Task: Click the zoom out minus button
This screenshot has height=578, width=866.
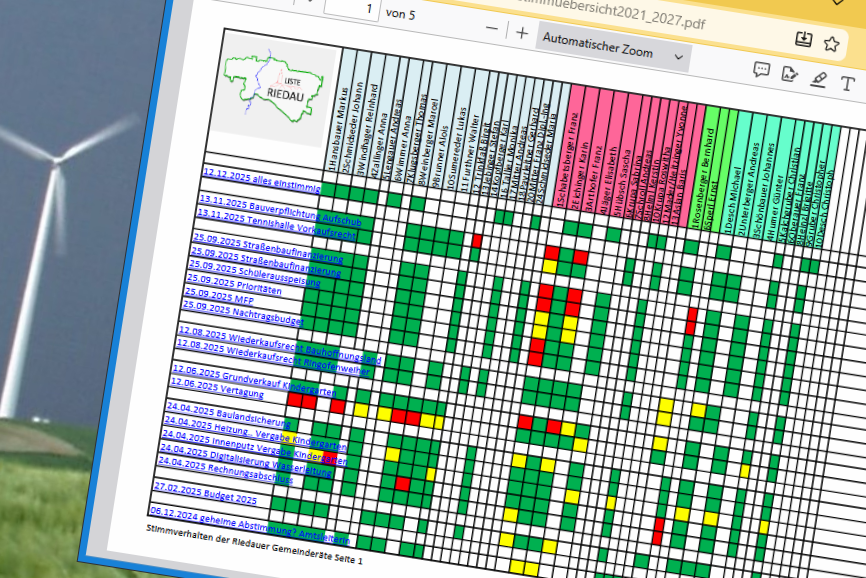Action: pyautogui.click(x=491, y=31)
